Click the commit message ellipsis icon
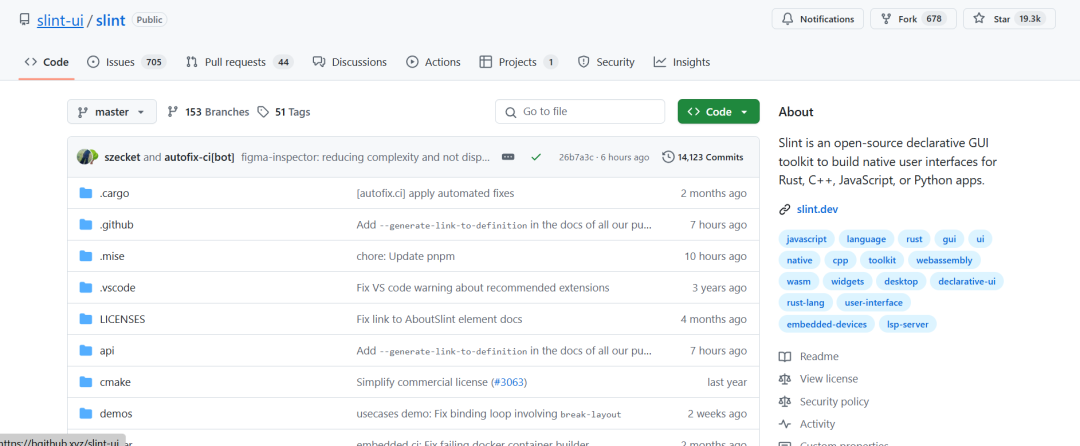 508,157
